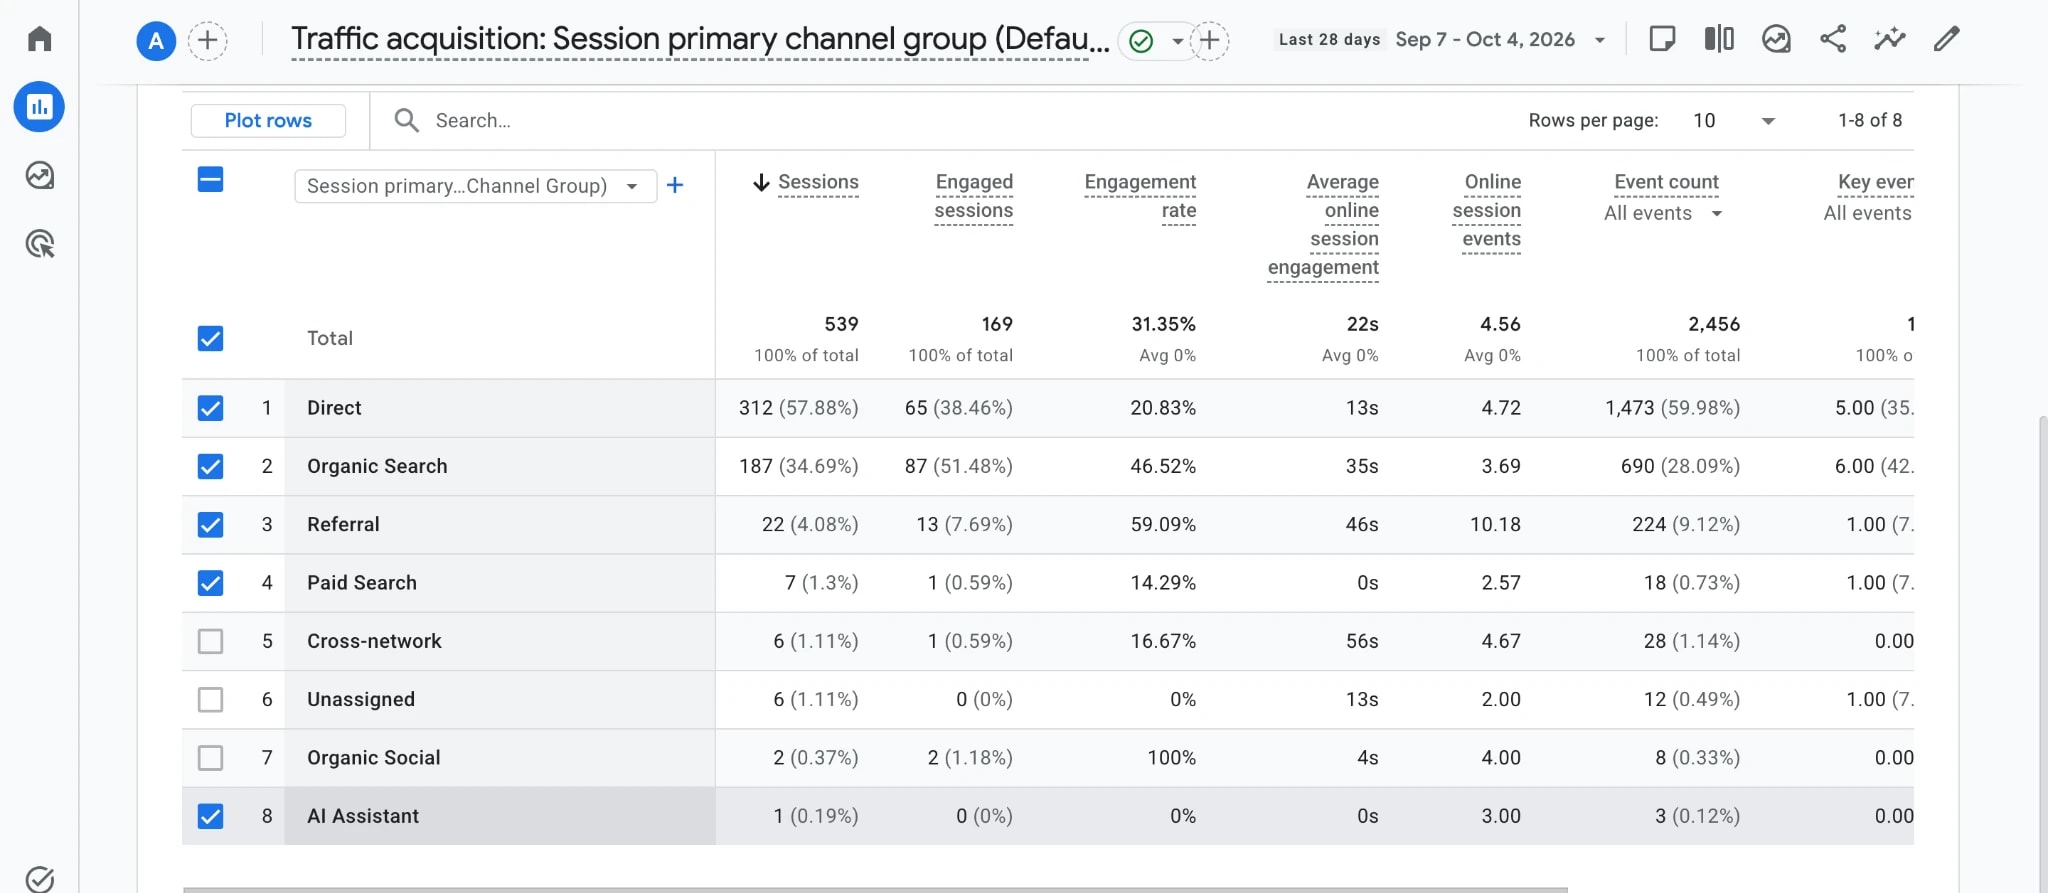The height and width of the screenshot is (893, 2048).
Task: Open the Advertising cursor-target icon
Action: (x=40, y=243)
